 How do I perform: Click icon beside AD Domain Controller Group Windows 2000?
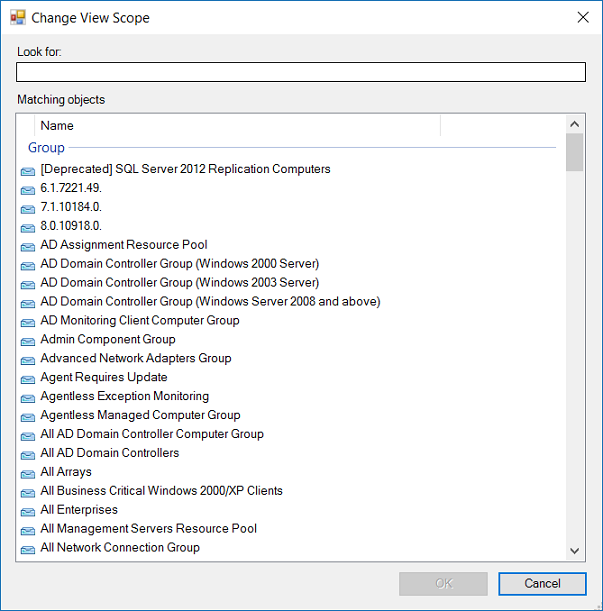pyautogui.click(x=28, y=266)
